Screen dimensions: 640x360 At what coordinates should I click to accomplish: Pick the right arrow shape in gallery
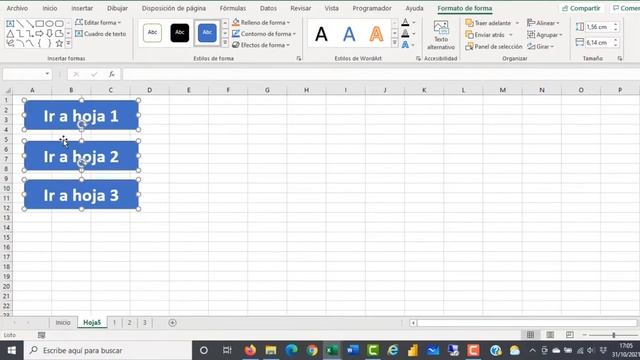coord(40,33)
